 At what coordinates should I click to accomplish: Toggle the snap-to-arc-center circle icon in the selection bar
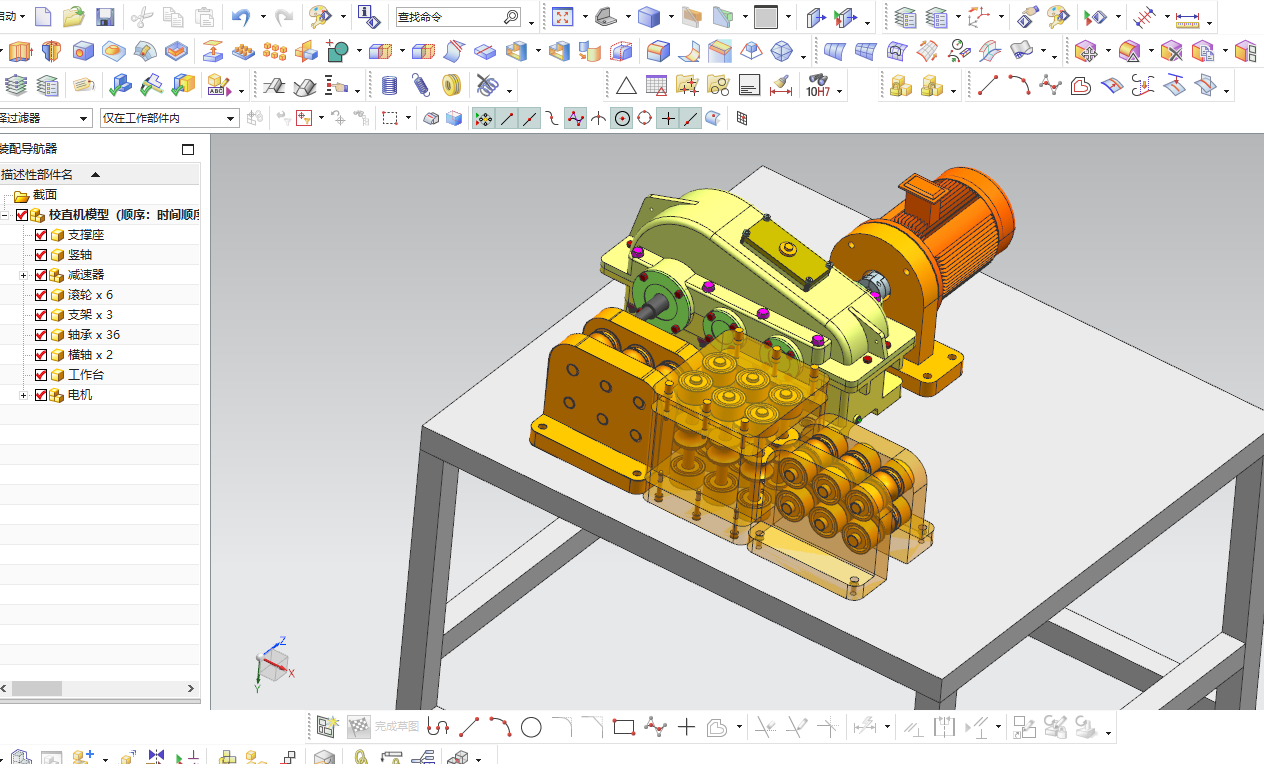622,118
